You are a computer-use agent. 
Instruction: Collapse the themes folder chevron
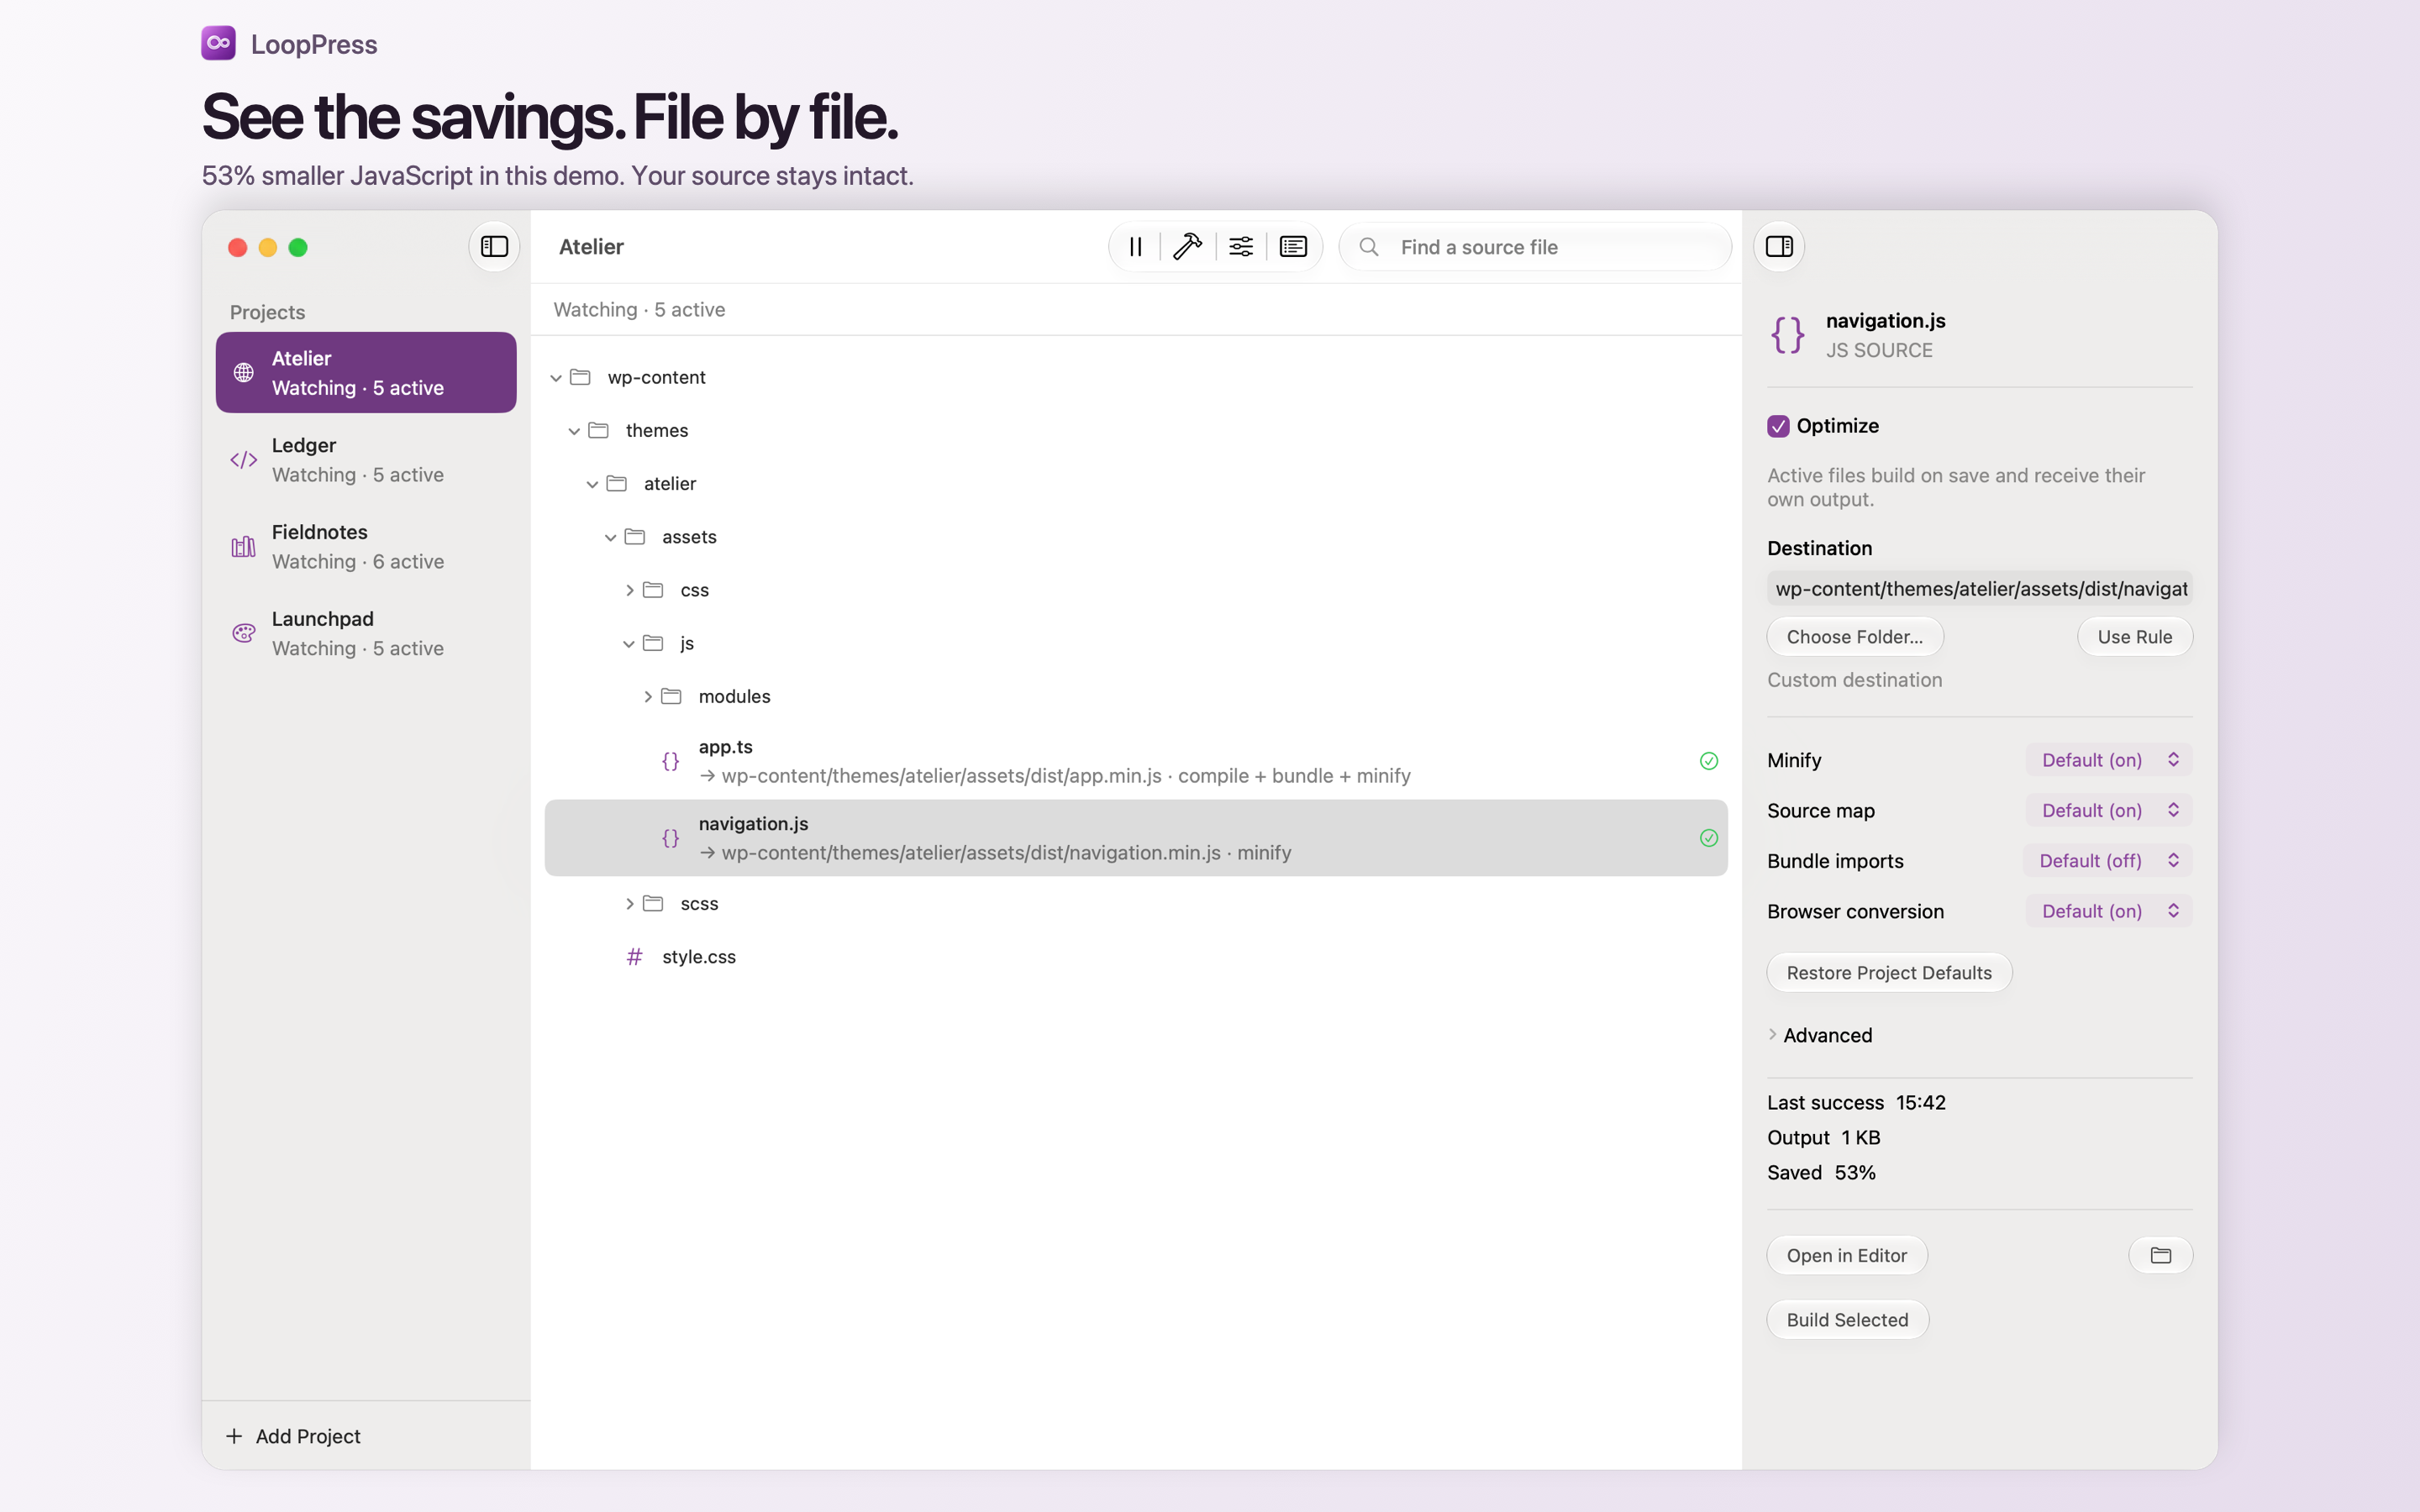(574, 431)
